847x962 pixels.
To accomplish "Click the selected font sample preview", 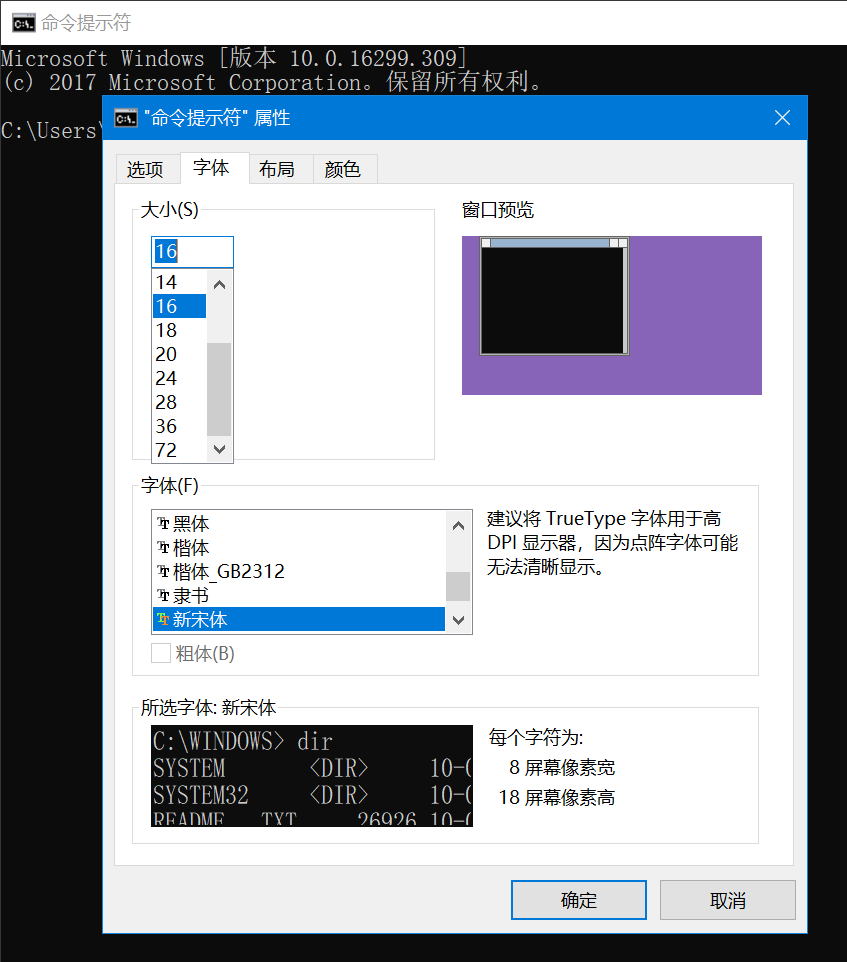I will [312, 776].
